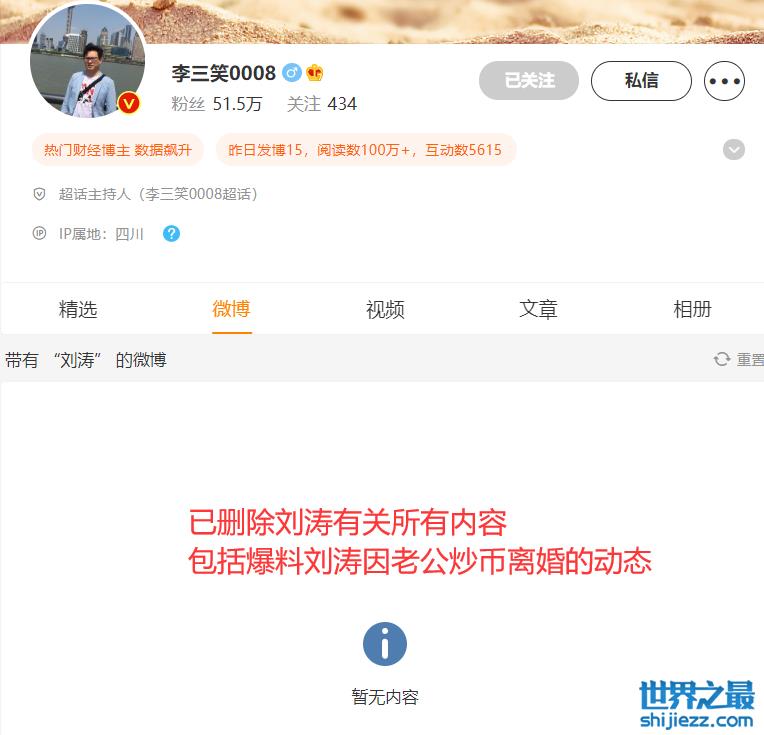Screen dimensions: 764x735
Task: Click the red V verification badge on avatar
Action: tap(129, 103)
